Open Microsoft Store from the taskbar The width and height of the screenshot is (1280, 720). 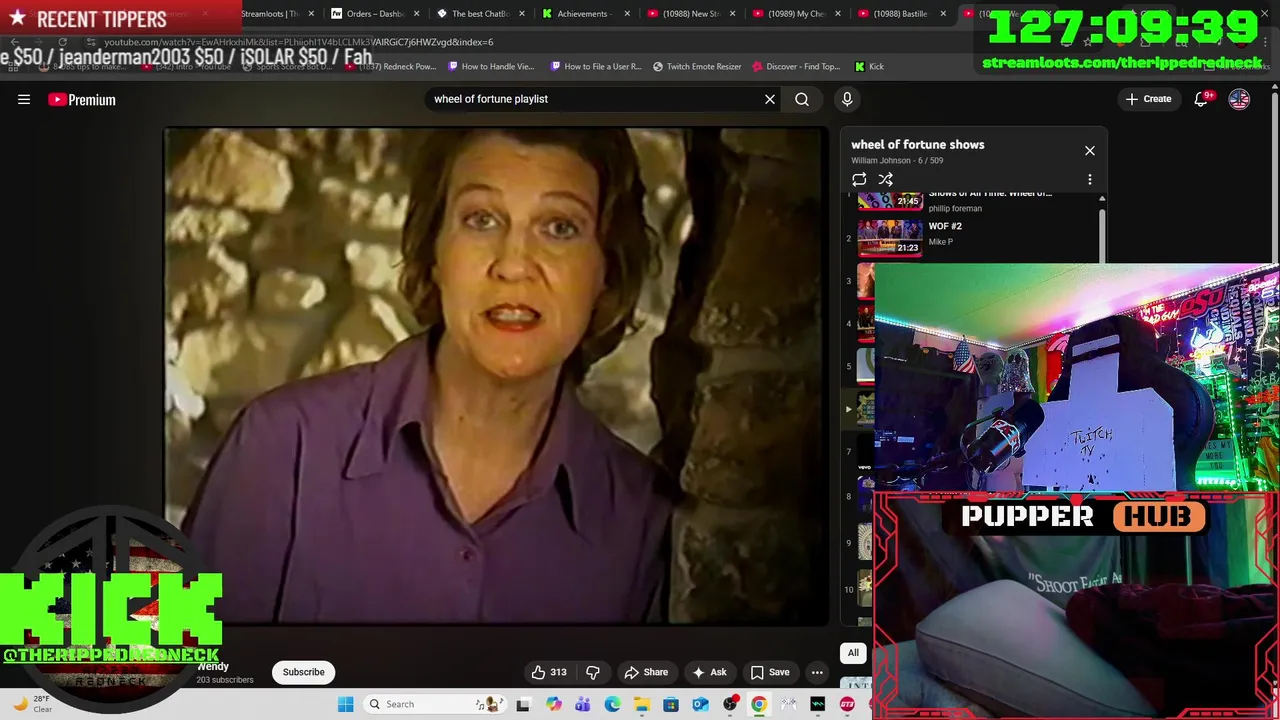[x=671, y=704]
